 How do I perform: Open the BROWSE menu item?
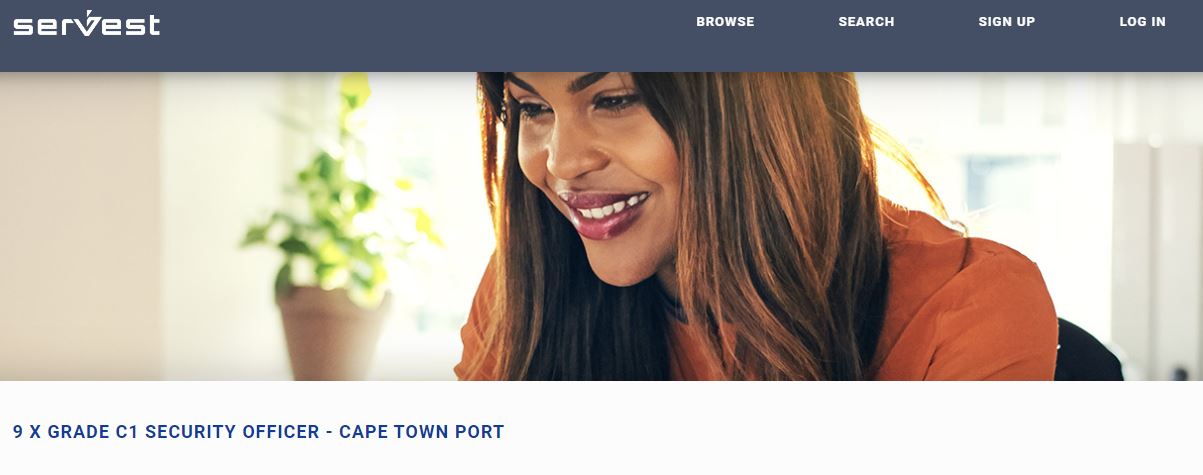(x=725, y=22)
